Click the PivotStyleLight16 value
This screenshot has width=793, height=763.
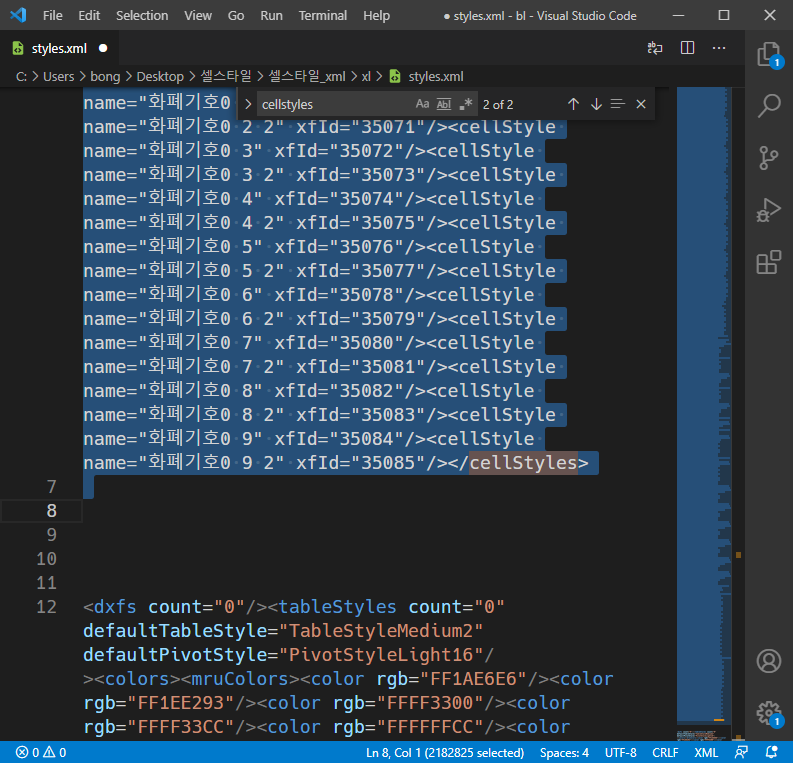[380, 655]
